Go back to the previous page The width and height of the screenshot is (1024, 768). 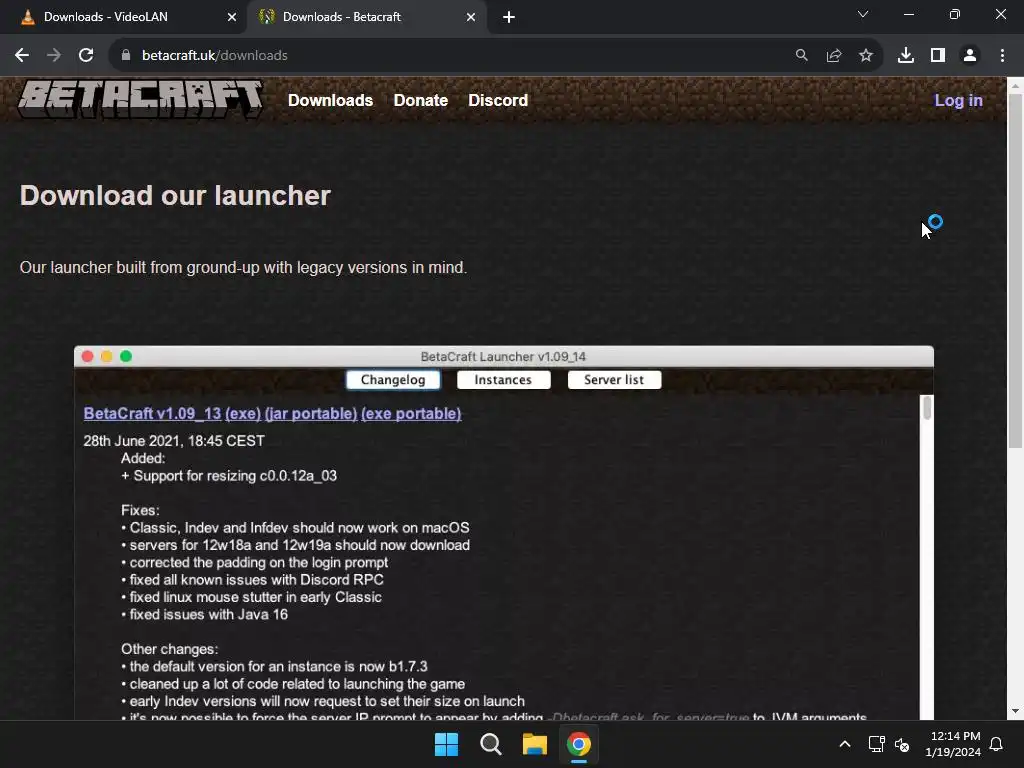(x=22, y=56)
